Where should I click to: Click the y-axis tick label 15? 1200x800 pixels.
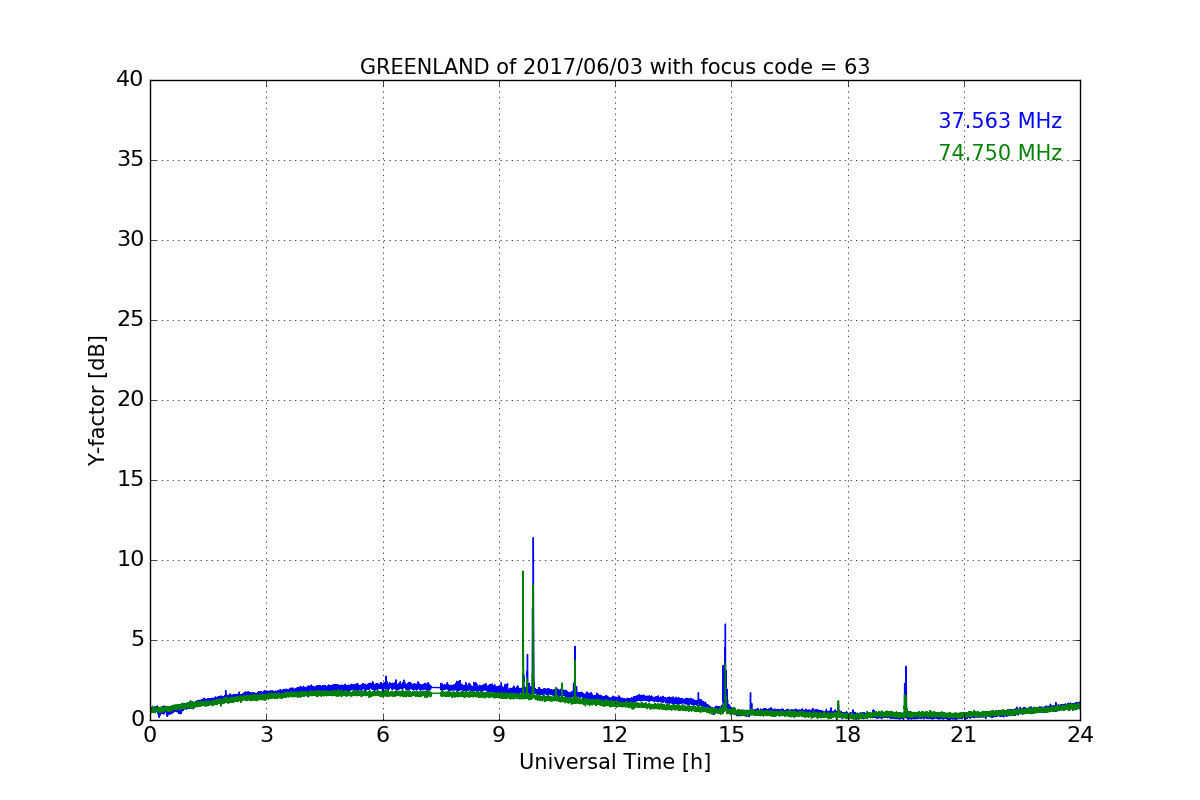click(x=130, y=479)
